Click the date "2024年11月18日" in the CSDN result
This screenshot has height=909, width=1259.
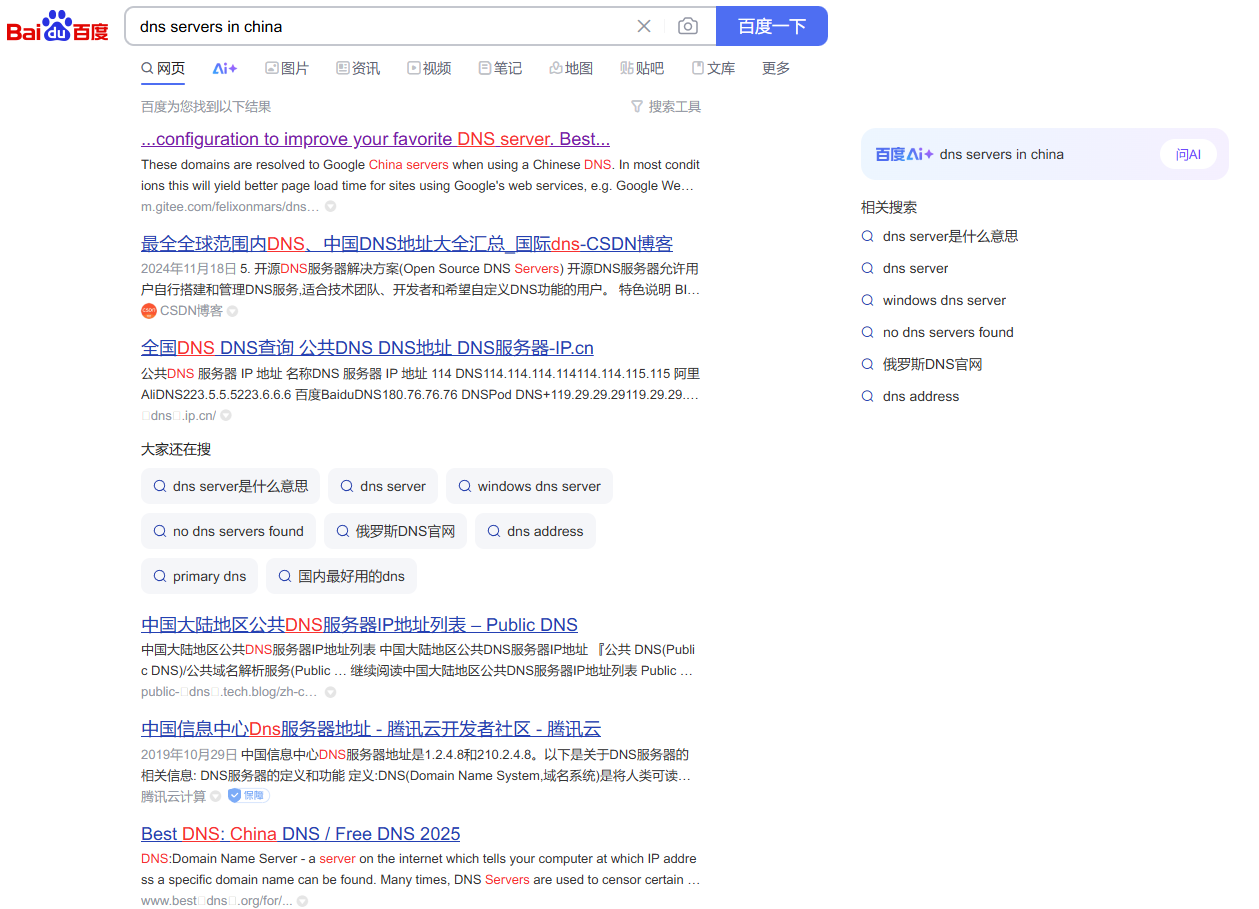click(189, 269)
